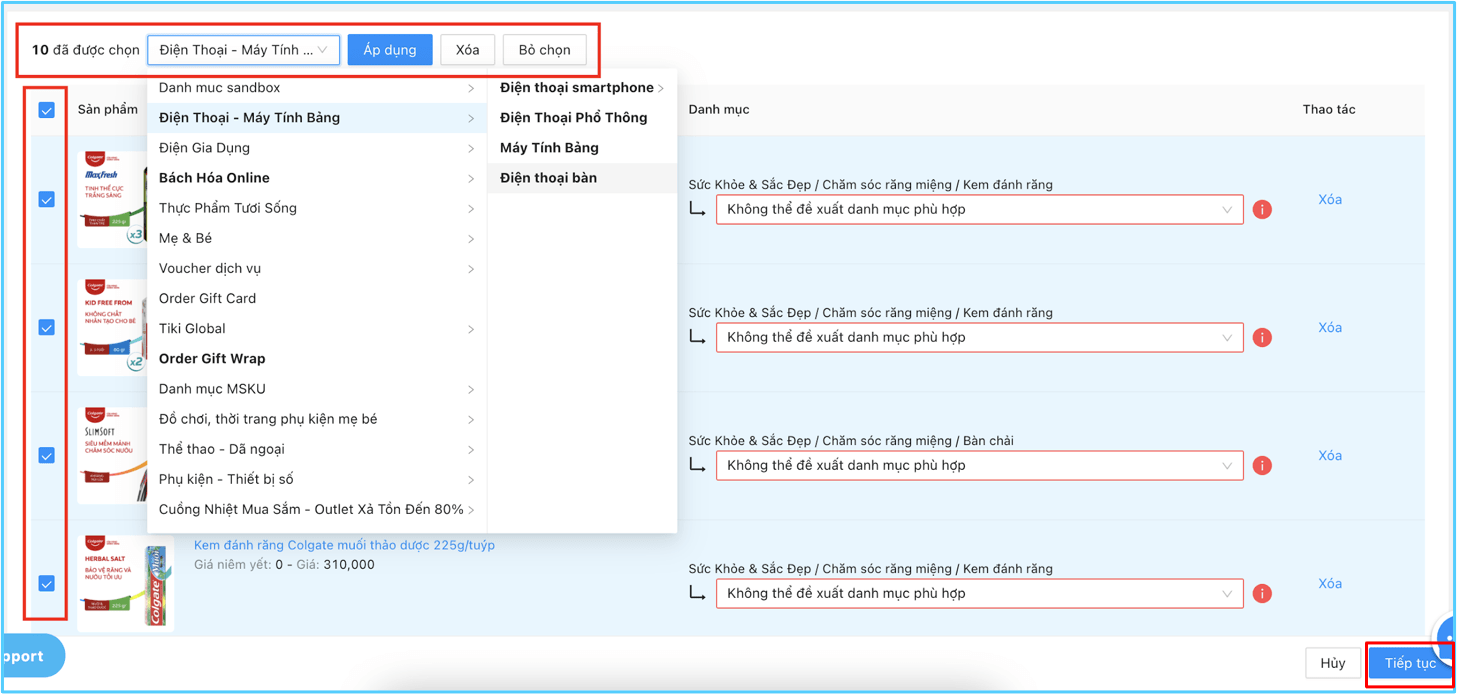Click the Support button at bottom left
This screenshot has height=694, width=1457.
tap(32, 657)
